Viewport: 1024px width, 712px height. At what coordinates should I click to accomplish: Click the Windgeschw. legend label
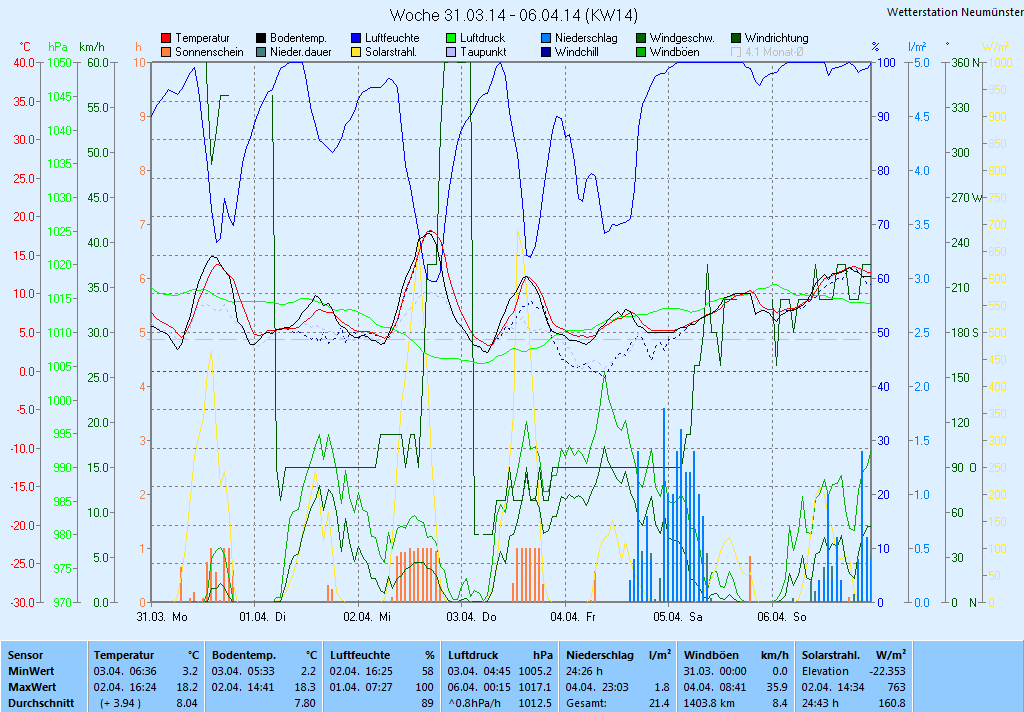pyautogui.click(x=682, y=39)
